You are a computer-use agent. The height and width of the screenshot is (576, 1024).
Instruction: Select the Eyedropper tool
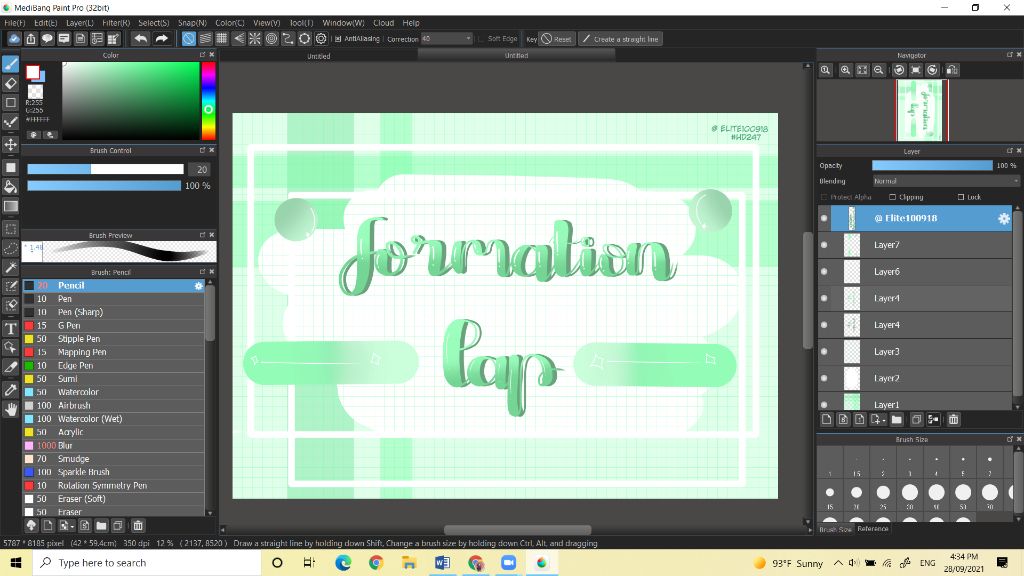(10, 390)
